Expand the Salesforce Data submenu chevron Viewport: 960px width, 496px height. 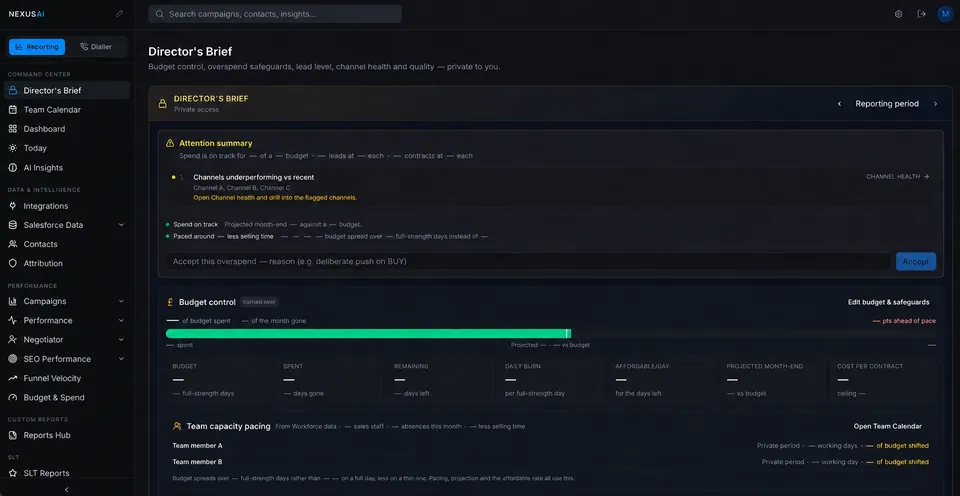[x=121, y=225]
